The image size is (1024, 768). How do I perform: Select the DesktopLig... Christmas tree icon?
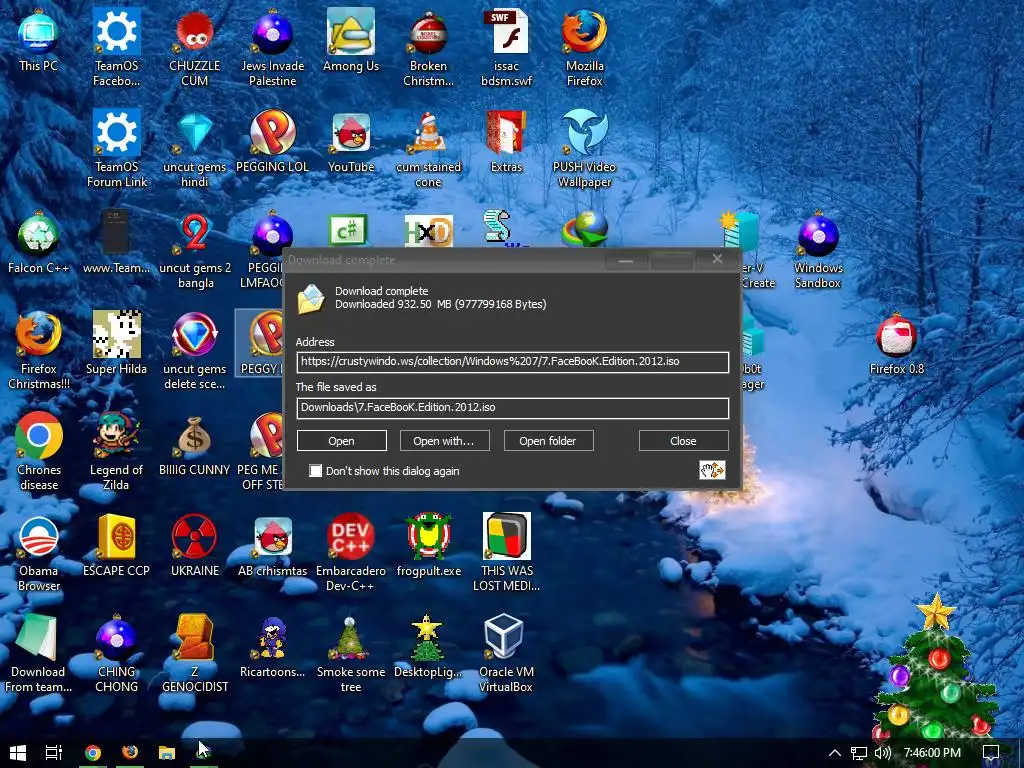click(x=428, y=647)
